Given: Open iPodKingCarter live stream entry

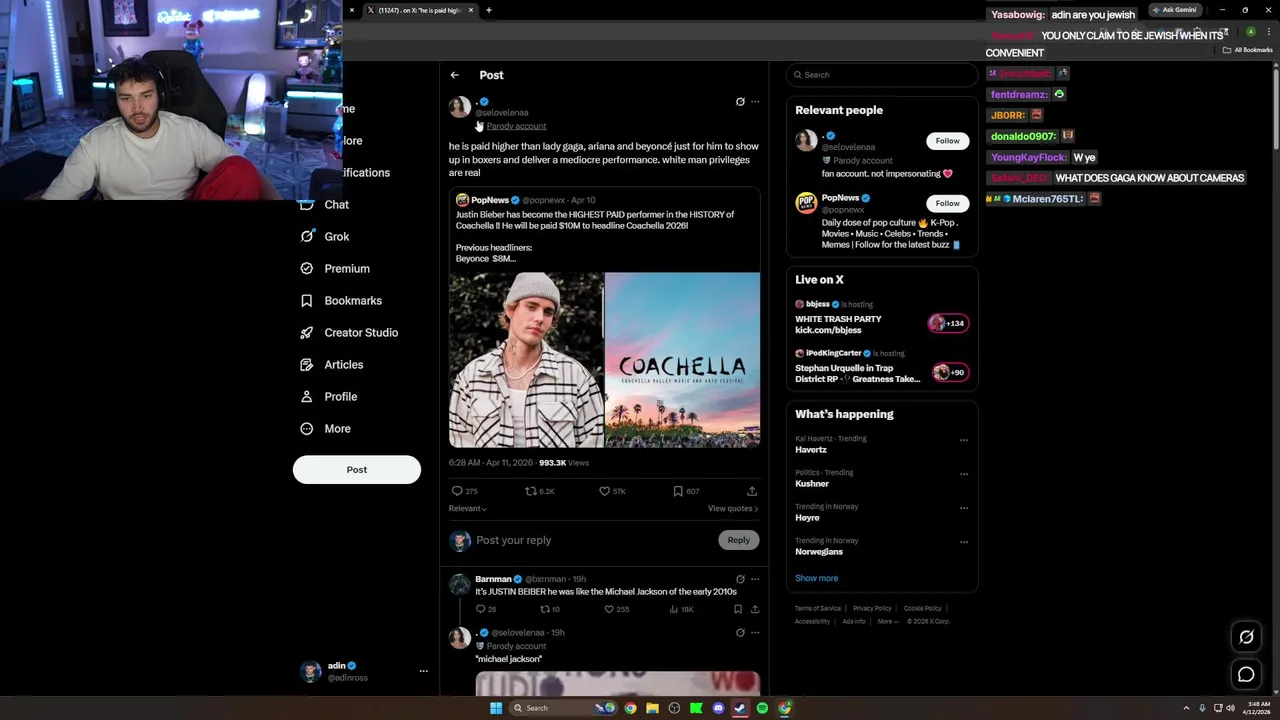Looking at the screenshot, I should [x=881, y=366].
